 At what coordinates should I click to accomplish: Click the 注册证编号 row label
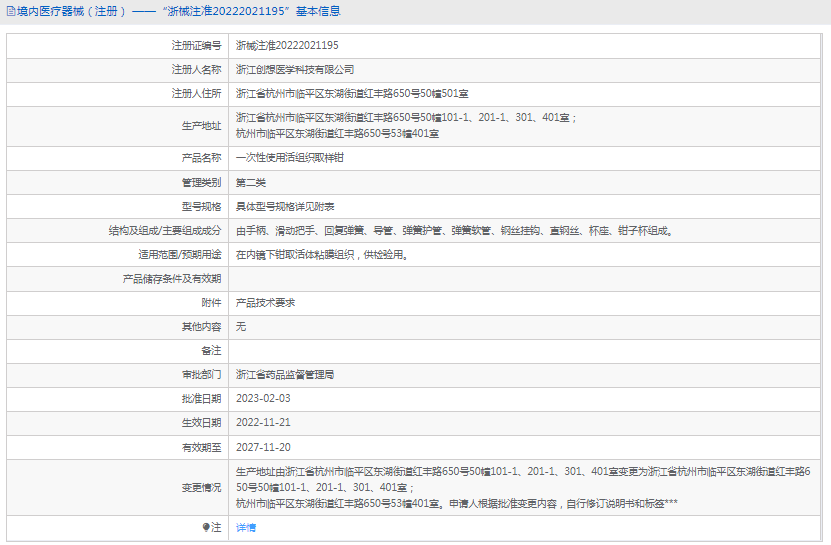[x=196, y=46]
